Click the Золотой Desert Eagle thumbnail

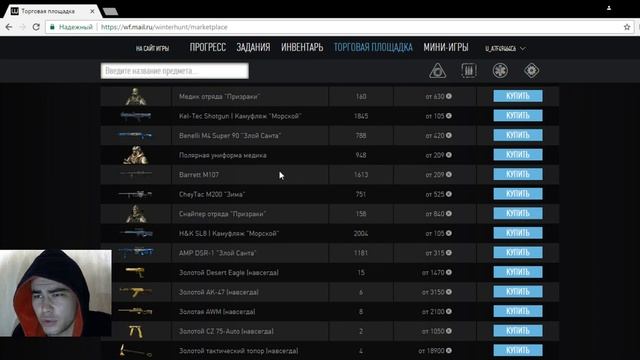click(136, 272)
